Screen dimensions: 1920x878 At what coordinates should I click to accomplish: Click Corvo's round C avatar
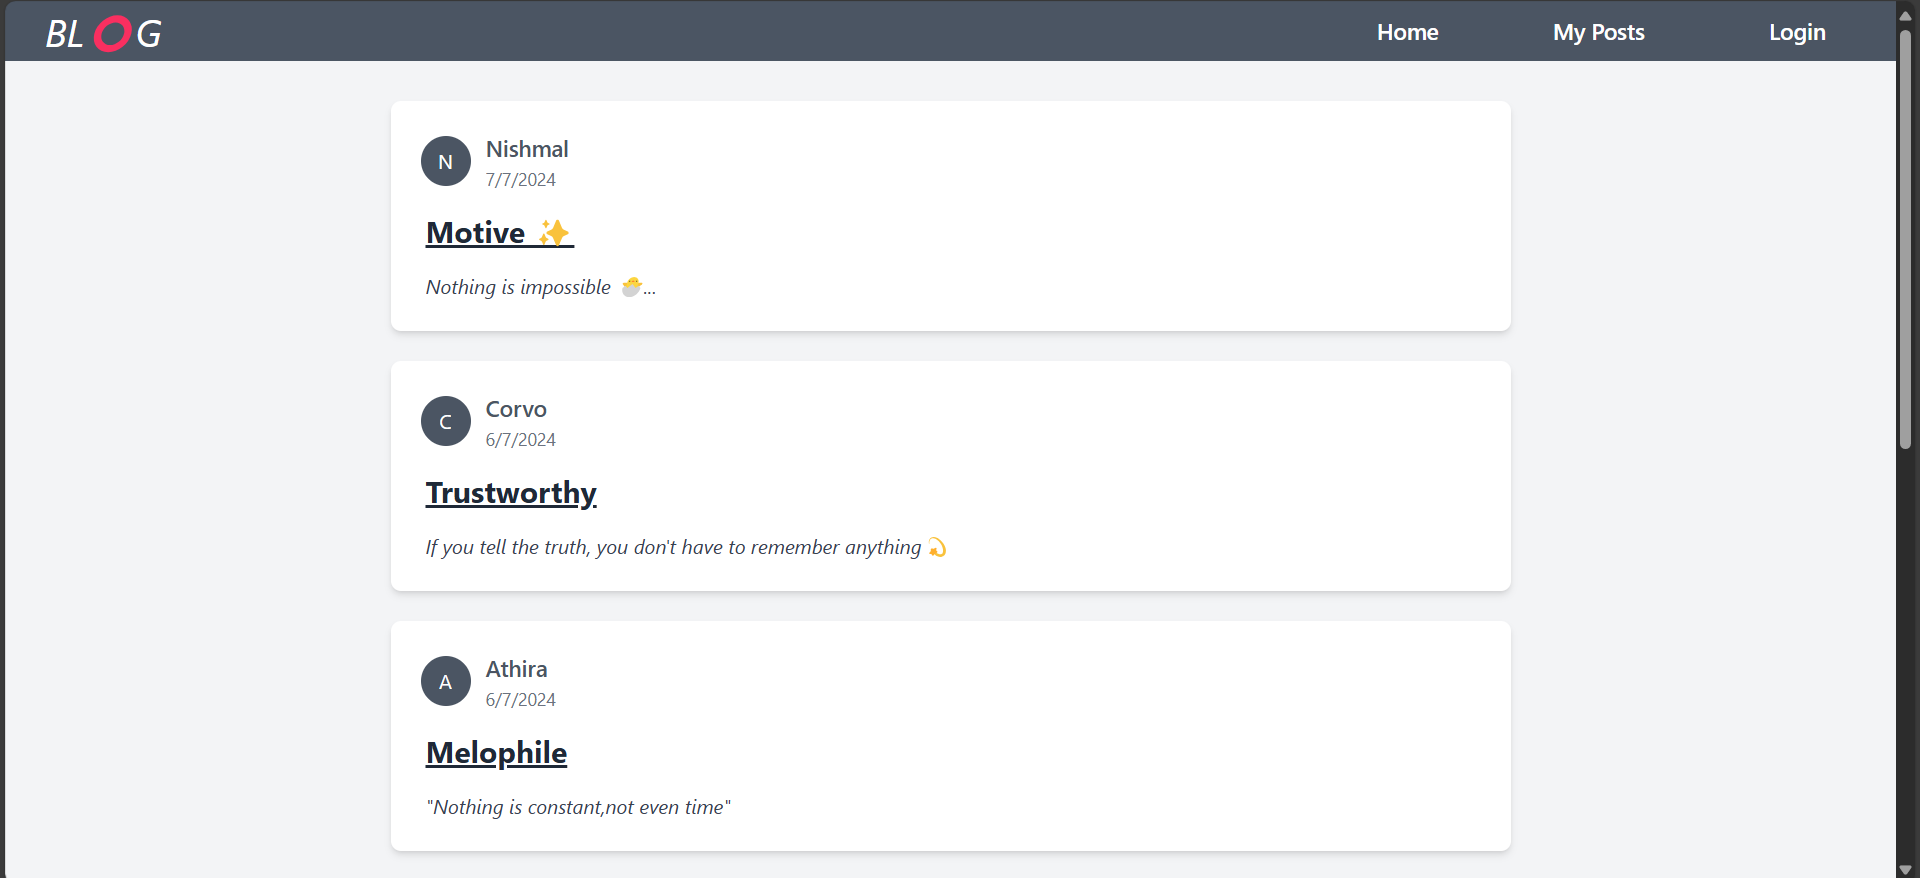[446, 421]
